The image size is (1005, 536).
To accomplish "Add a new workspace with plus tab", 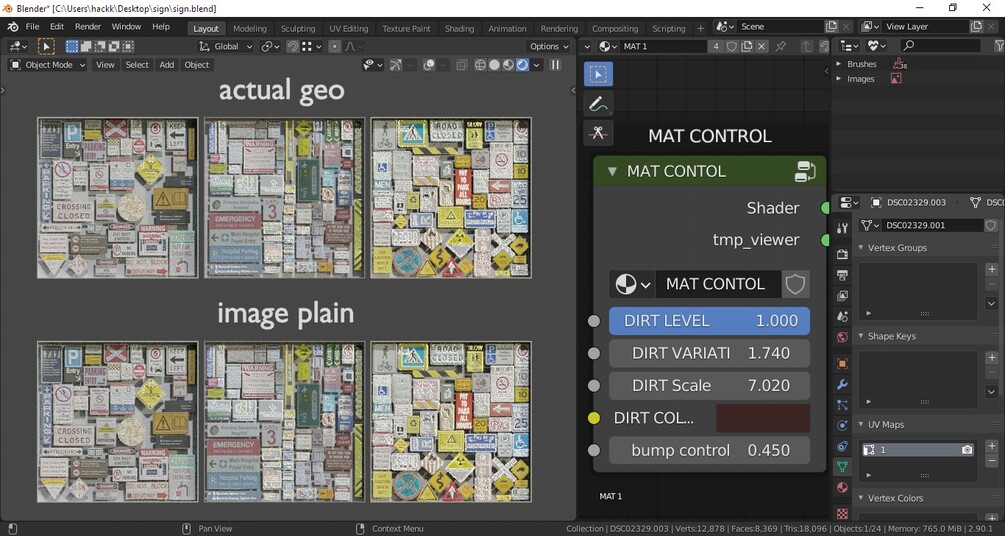I will pyautogui.click(x=700, y=29).
